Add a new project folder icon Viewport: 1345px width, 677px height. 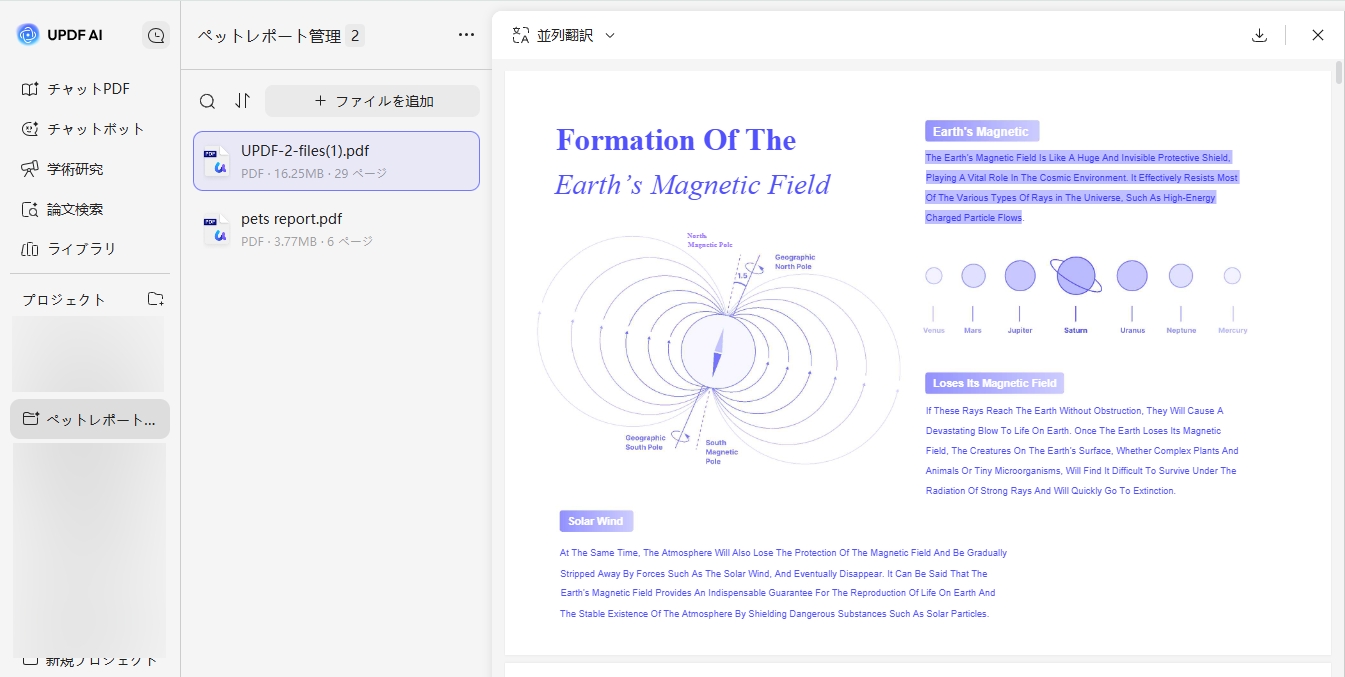(156, 299)
